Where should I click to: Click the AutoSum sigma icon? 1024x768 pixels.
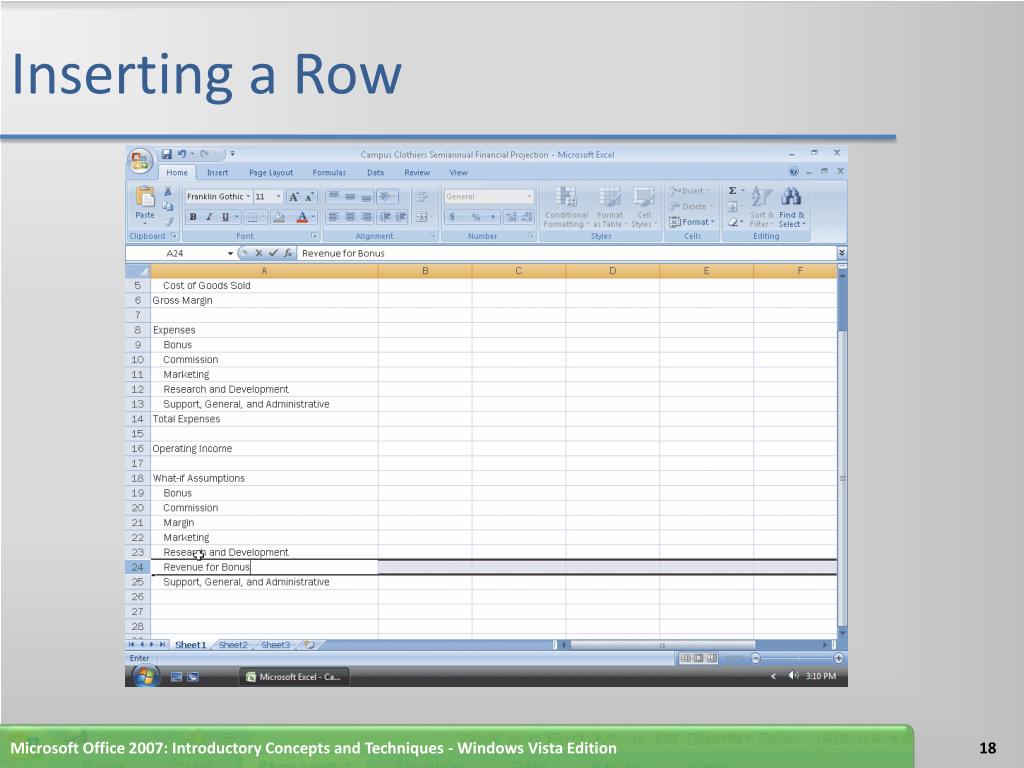point(733,191)
